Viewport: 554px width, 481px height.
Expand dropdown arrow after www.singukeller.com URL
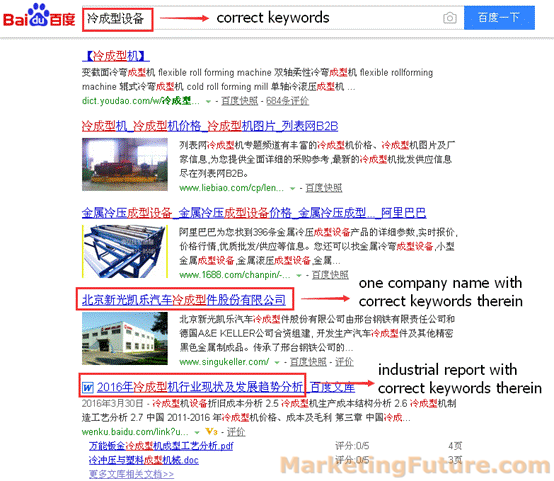pyautogui.click(x=277, y=363)
